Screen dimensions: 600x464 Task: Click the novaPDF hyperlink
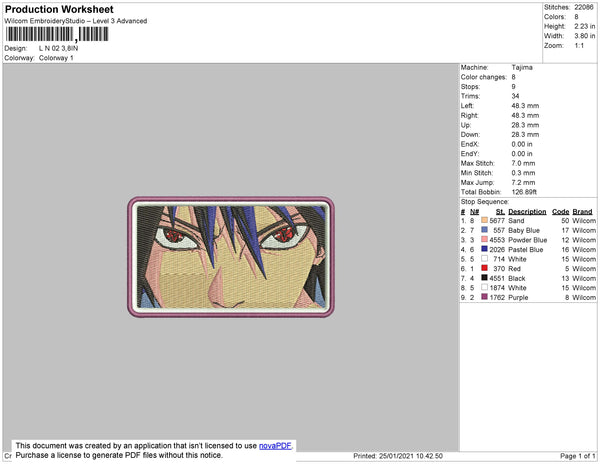click(x=275, y=446)
